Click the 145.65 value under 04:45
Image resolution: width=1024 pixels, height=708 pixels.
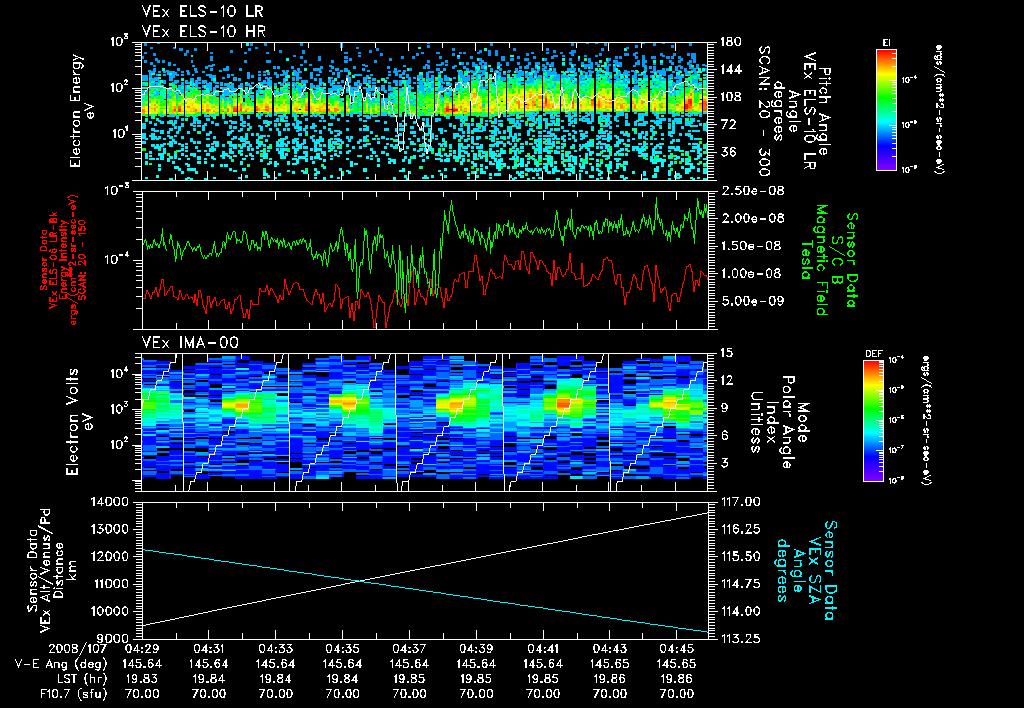676,664
